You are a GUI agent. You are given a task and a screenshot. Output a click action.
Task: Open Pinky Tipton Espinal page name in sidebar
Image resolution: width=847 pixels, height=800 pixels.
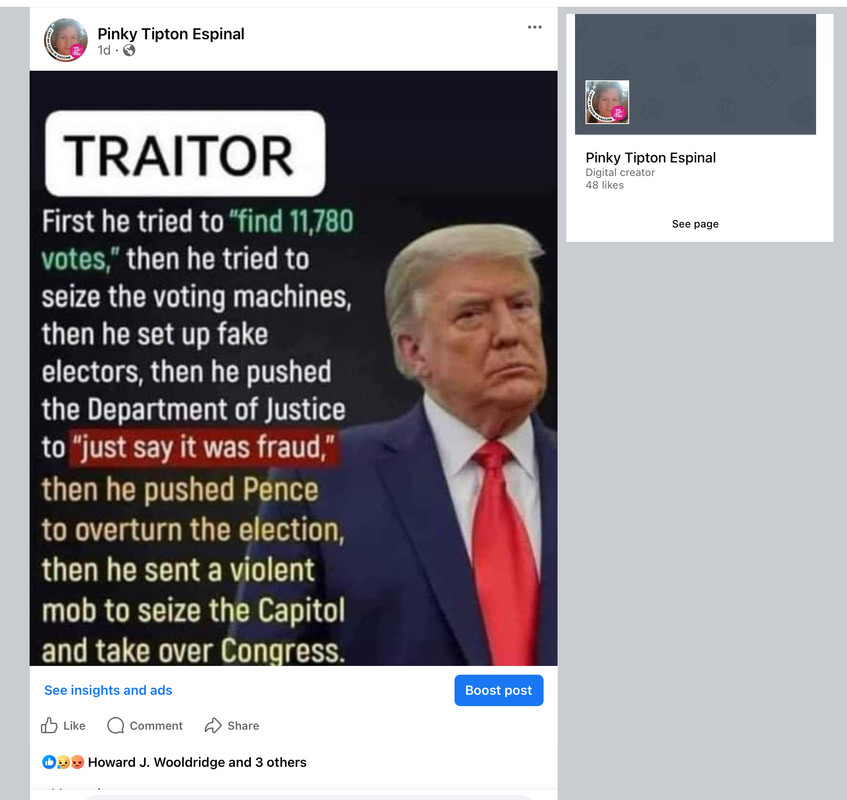pyautogui.click(x=650, y=157)
